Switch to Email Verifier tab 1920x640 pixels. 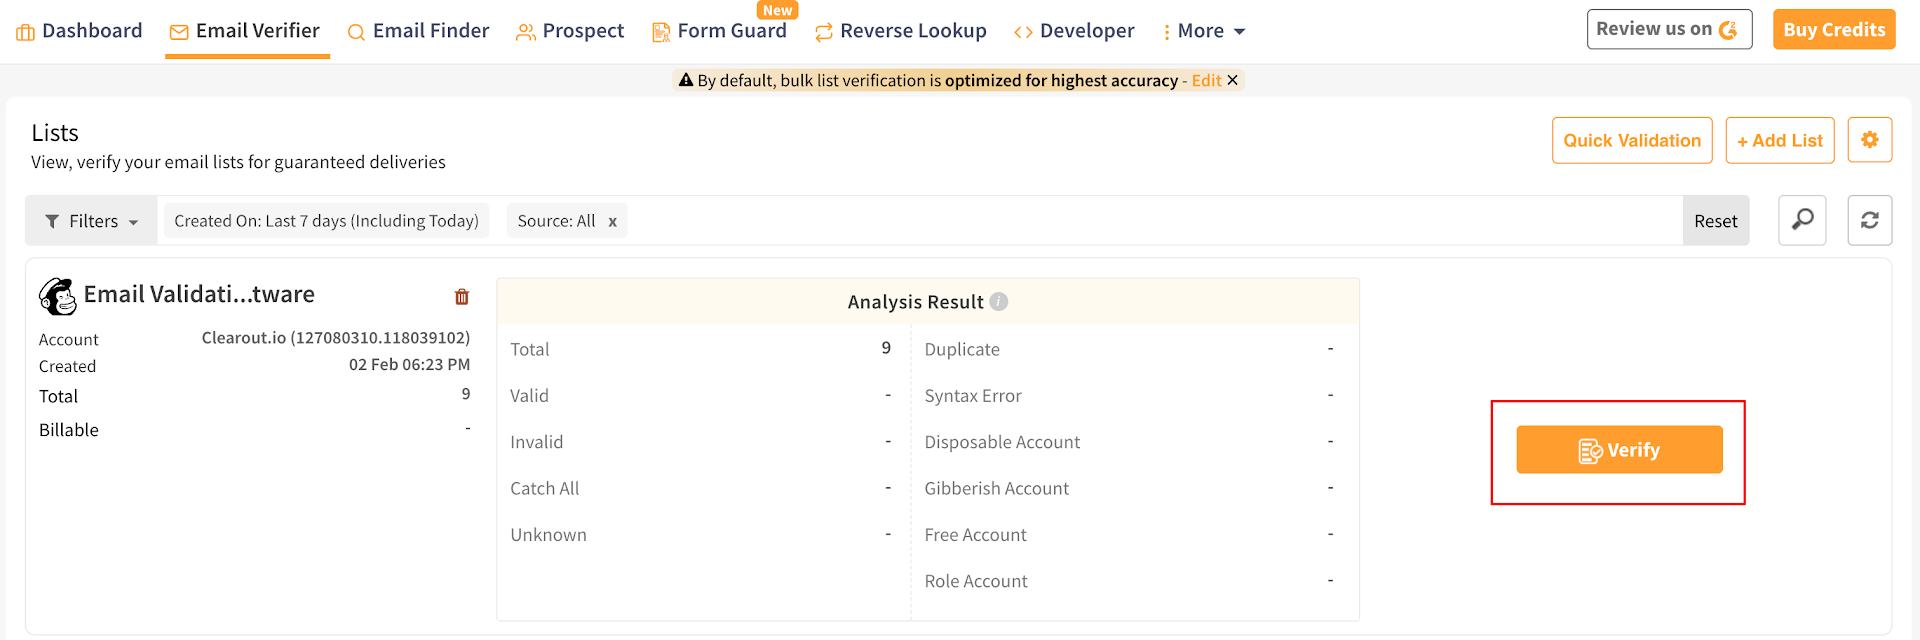(246, 31)
